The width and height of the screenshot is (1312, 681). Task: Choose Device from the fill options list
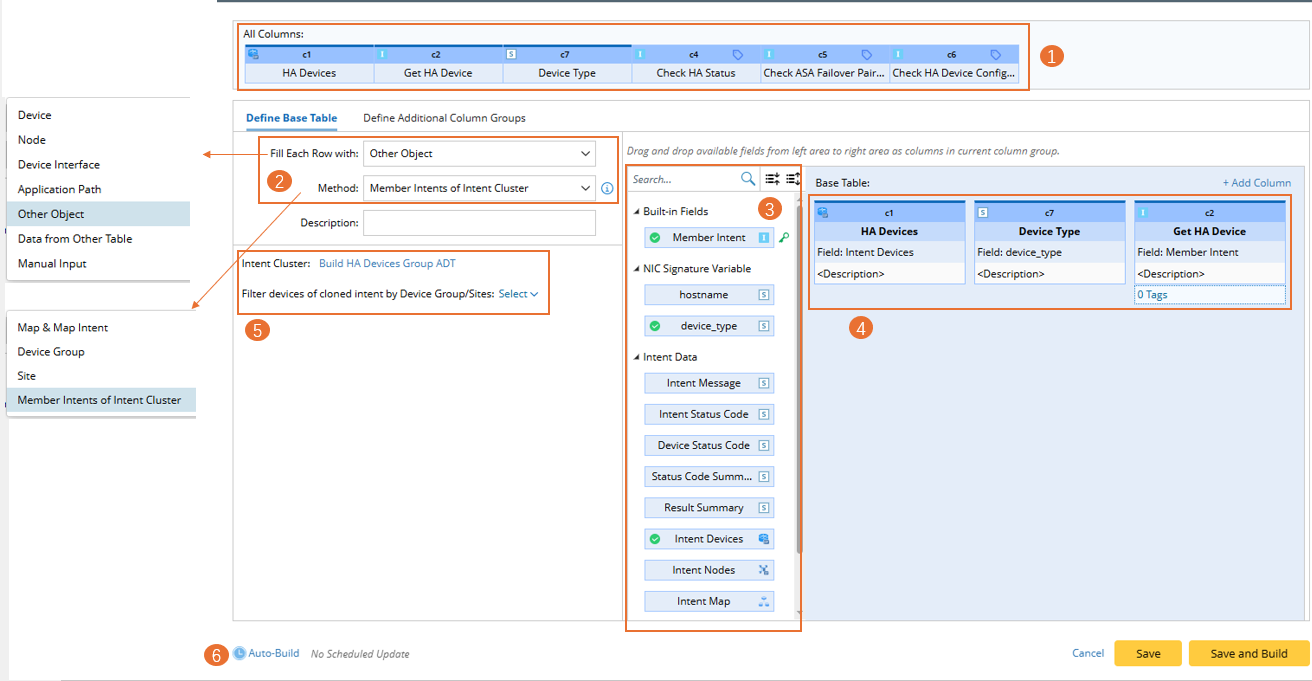98,115
